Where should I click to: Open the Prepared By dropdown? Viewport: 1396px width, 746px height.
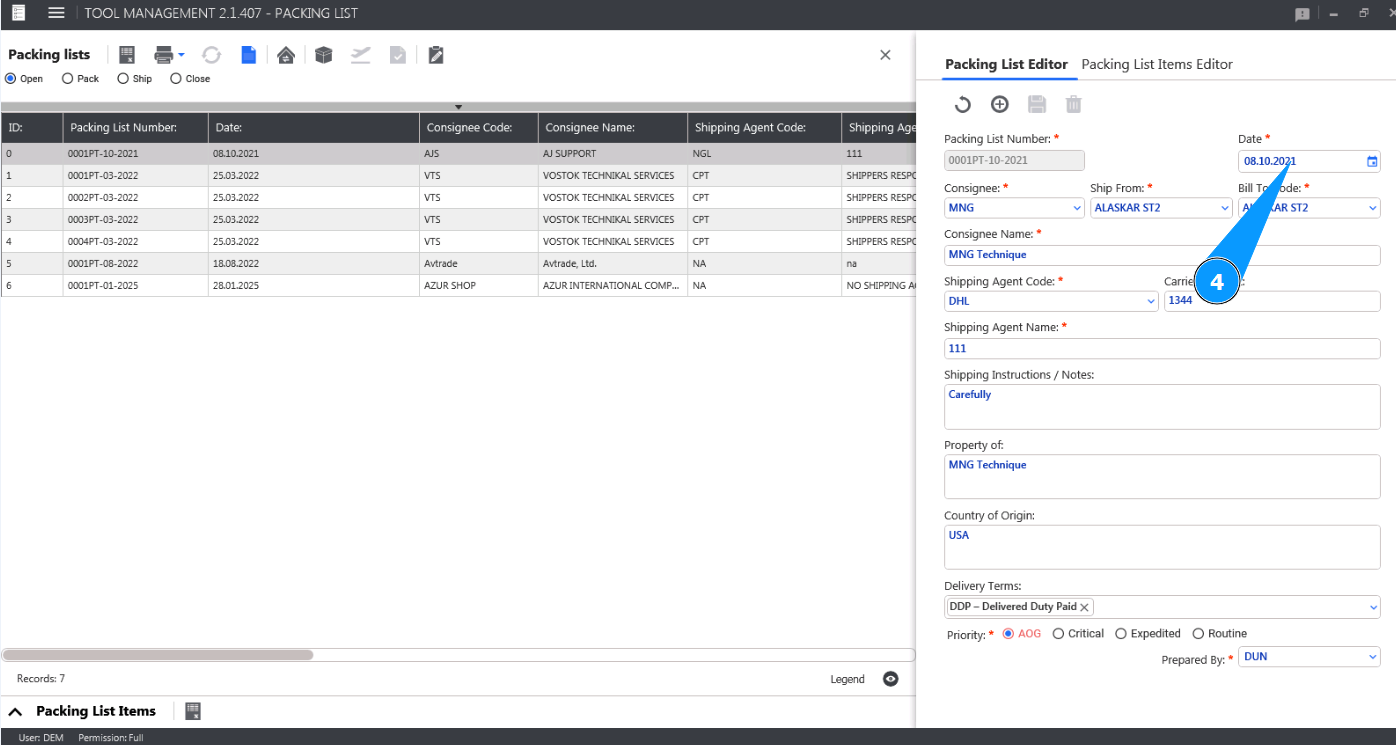point(1372,657)
